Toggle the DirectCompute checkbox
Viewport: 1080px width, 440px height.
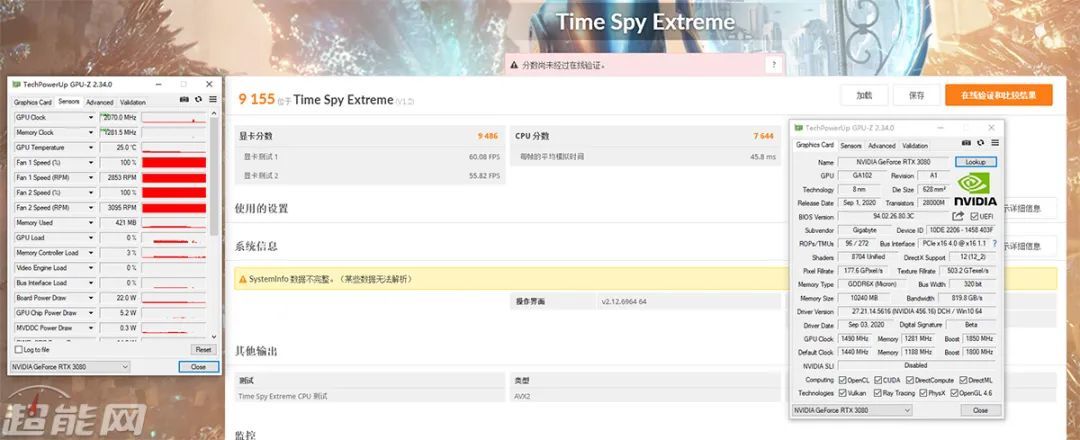coord(911,380)
